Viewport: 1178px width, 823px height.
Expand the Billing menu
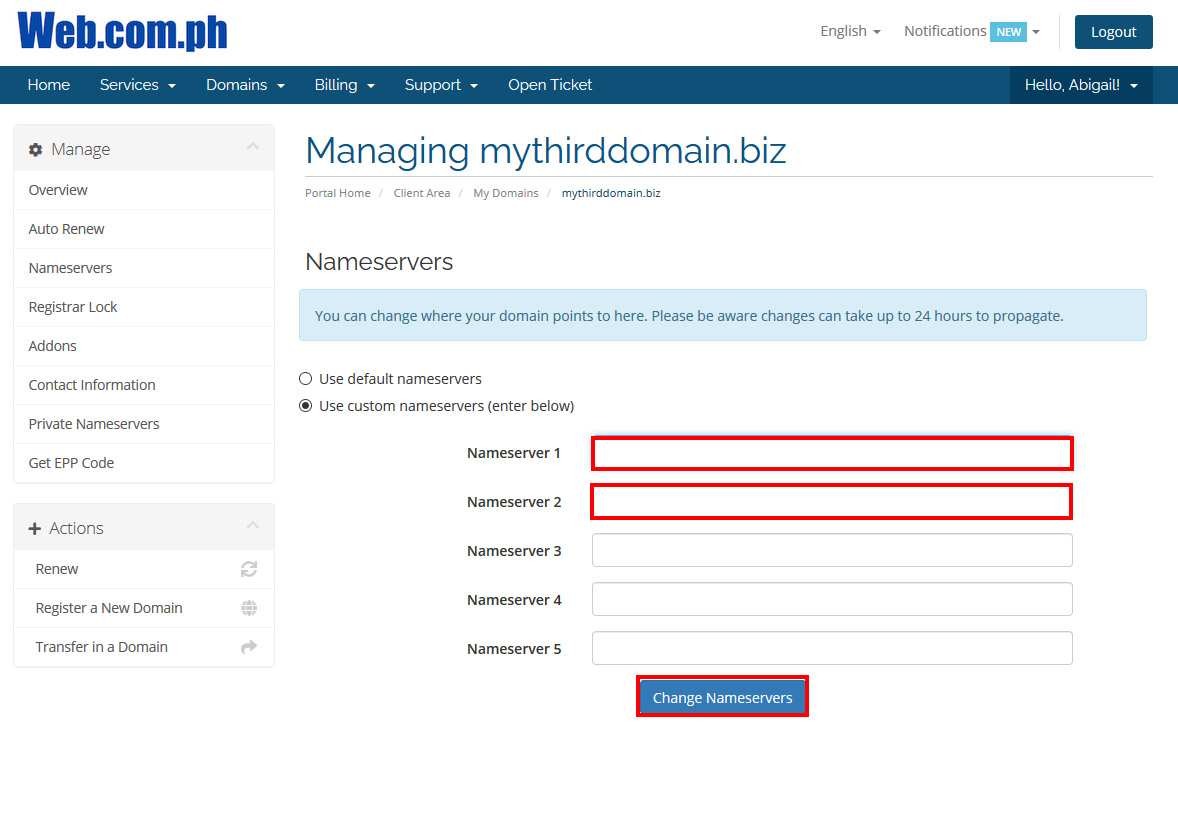tap(344, 85)
